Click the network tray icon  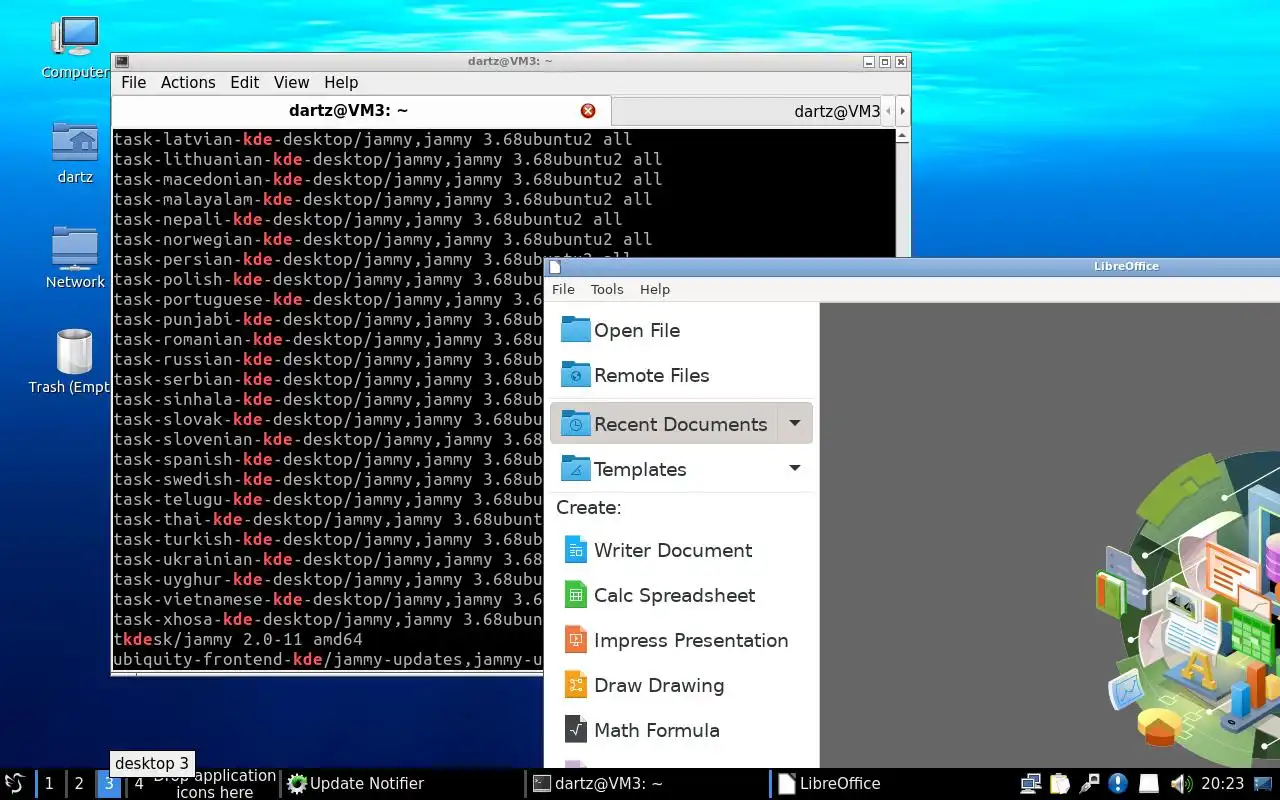pyautogui.click(x=1030, y=784)
